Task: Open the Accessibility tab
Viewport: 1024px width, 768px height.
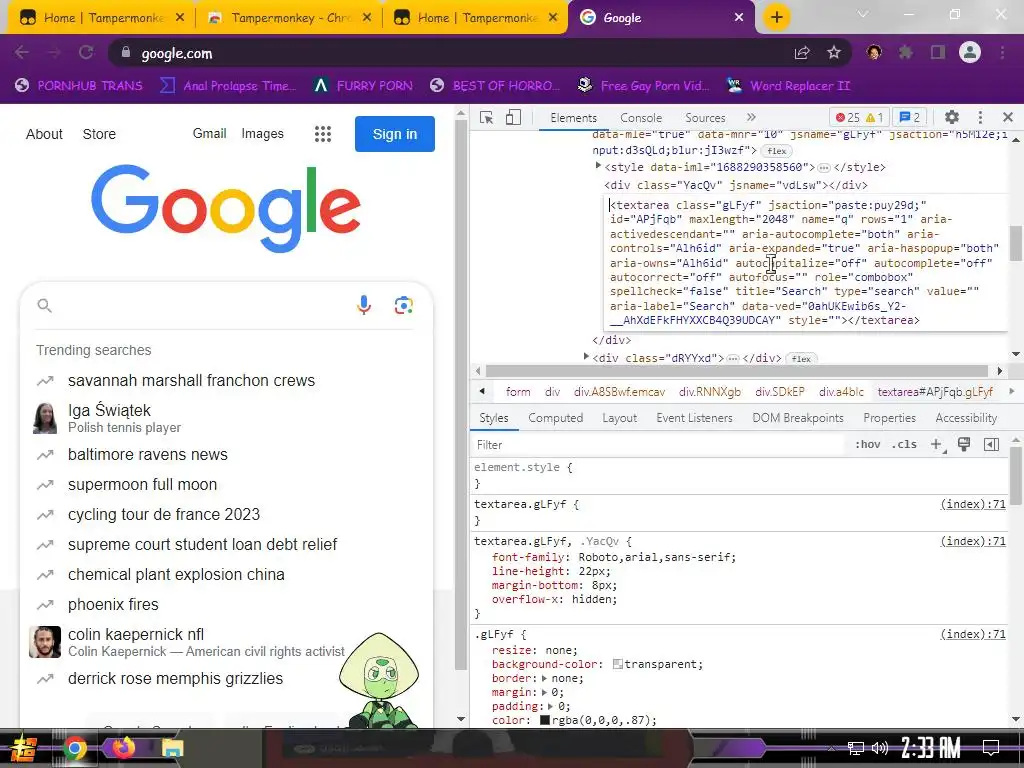Action: [x=966, y=418]
